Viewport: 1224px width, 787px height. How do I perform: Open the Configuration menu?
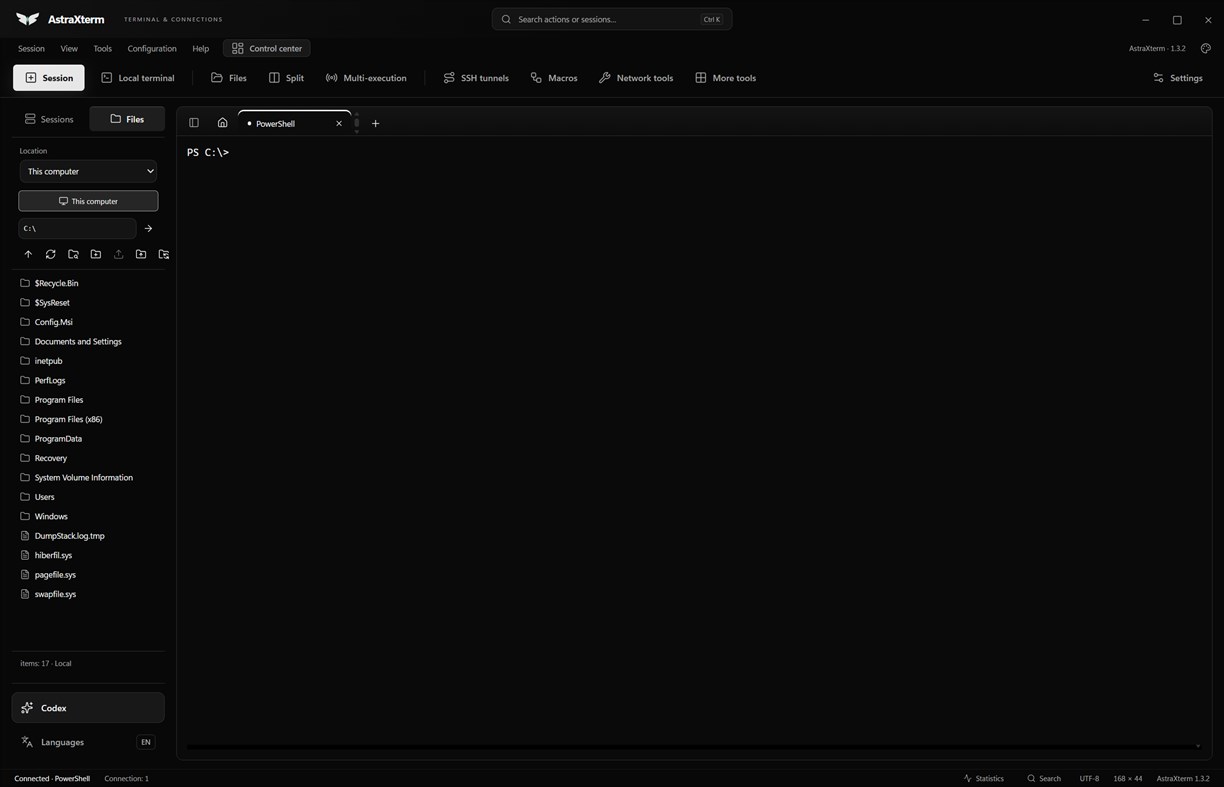(152, 48)
